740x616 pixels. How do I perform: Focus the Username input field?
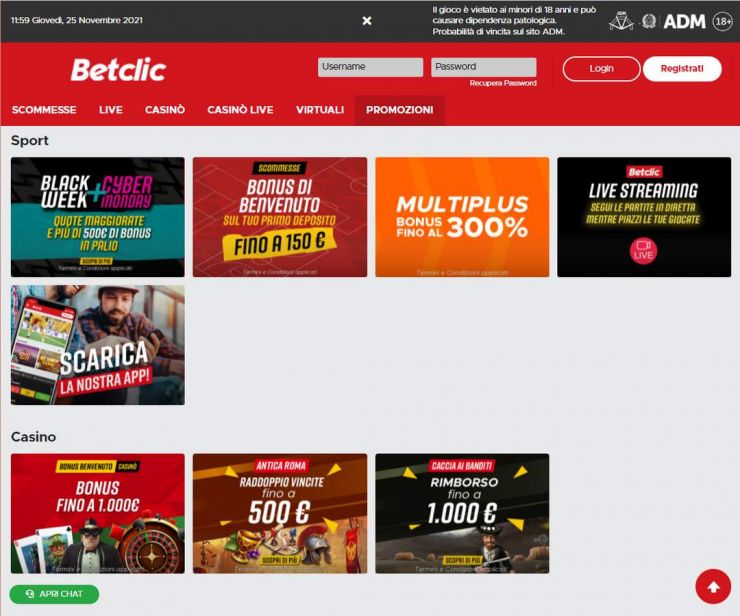[370, 67]
